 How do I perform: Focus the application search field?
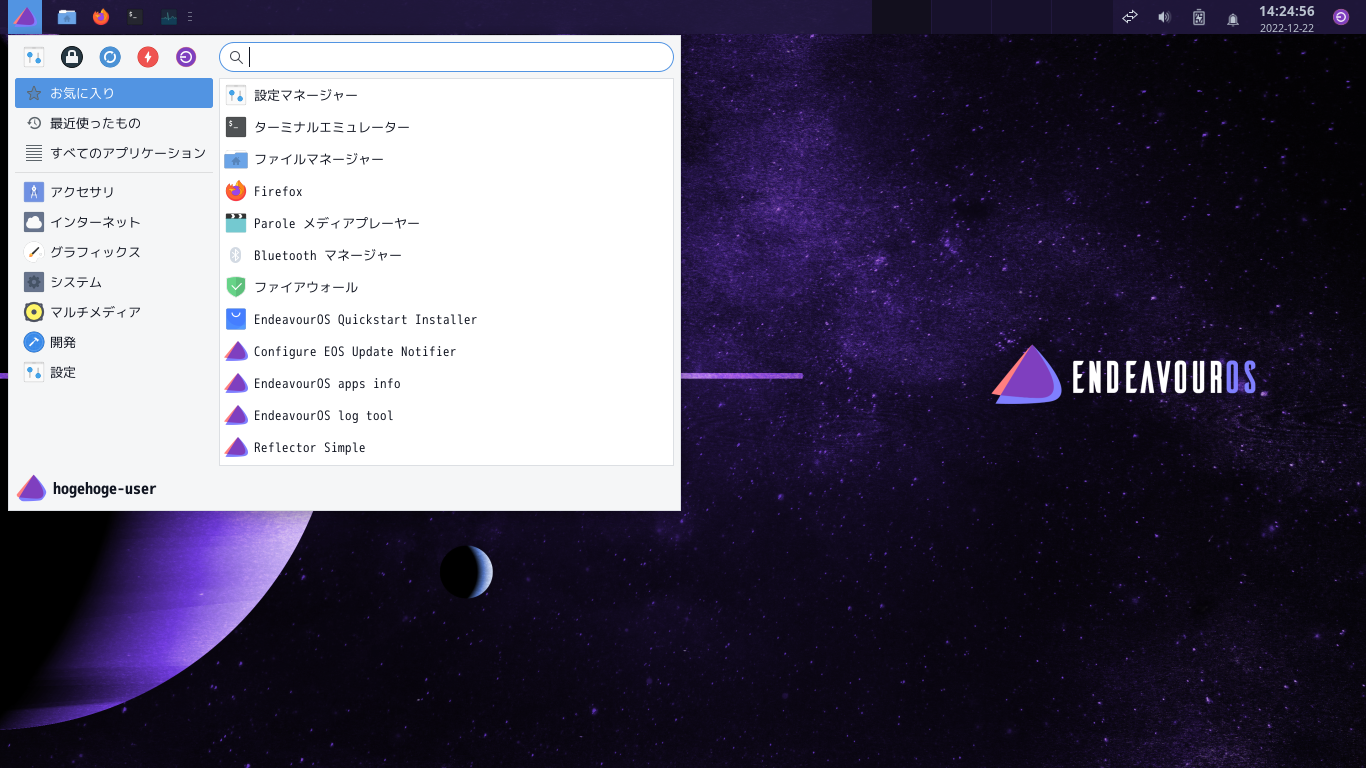point(446,57)
